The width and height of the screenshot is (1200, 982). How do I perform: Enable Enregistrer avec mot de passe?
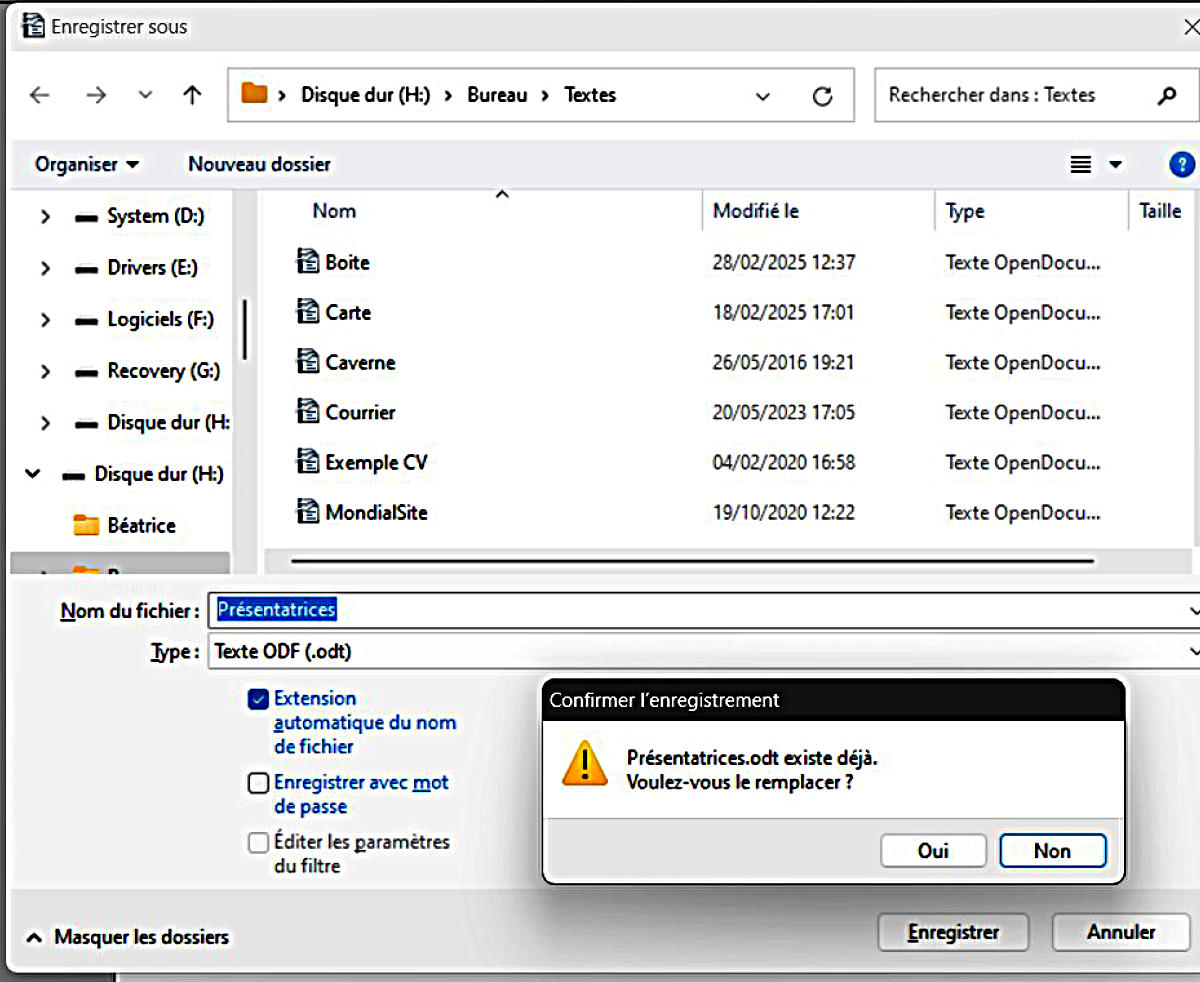[x=258, y=783]
